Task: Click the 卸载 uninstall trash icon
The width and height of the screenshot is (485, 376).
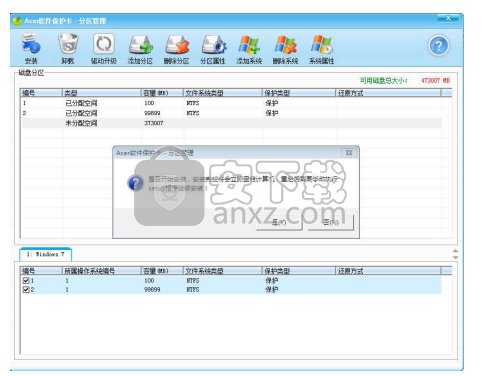Action: tap(68, 49)
